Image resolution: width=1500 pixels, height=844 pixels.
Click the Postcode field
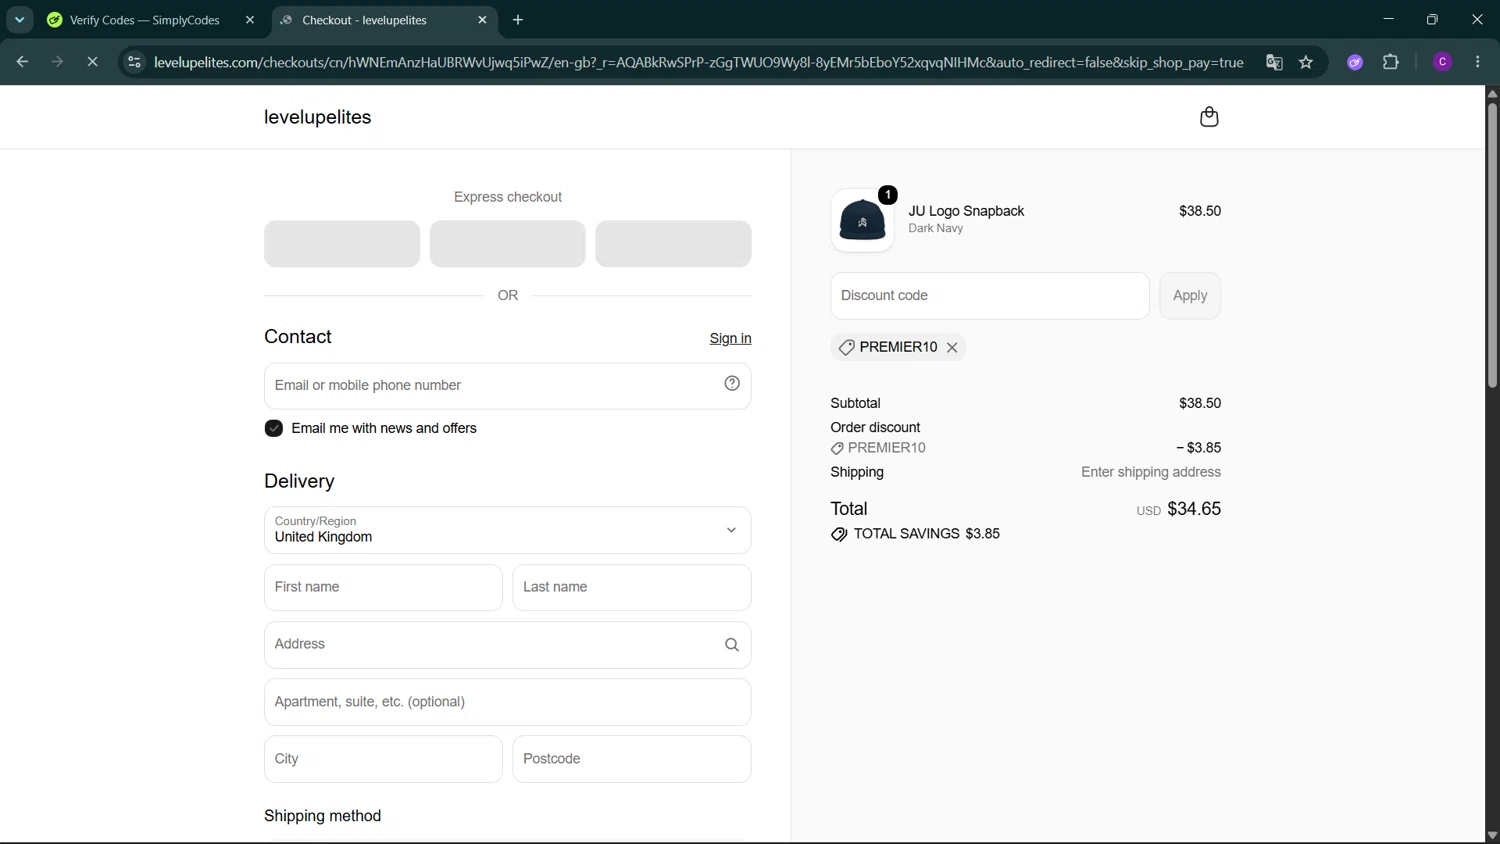pyautogui.click(x=632, y=759)
